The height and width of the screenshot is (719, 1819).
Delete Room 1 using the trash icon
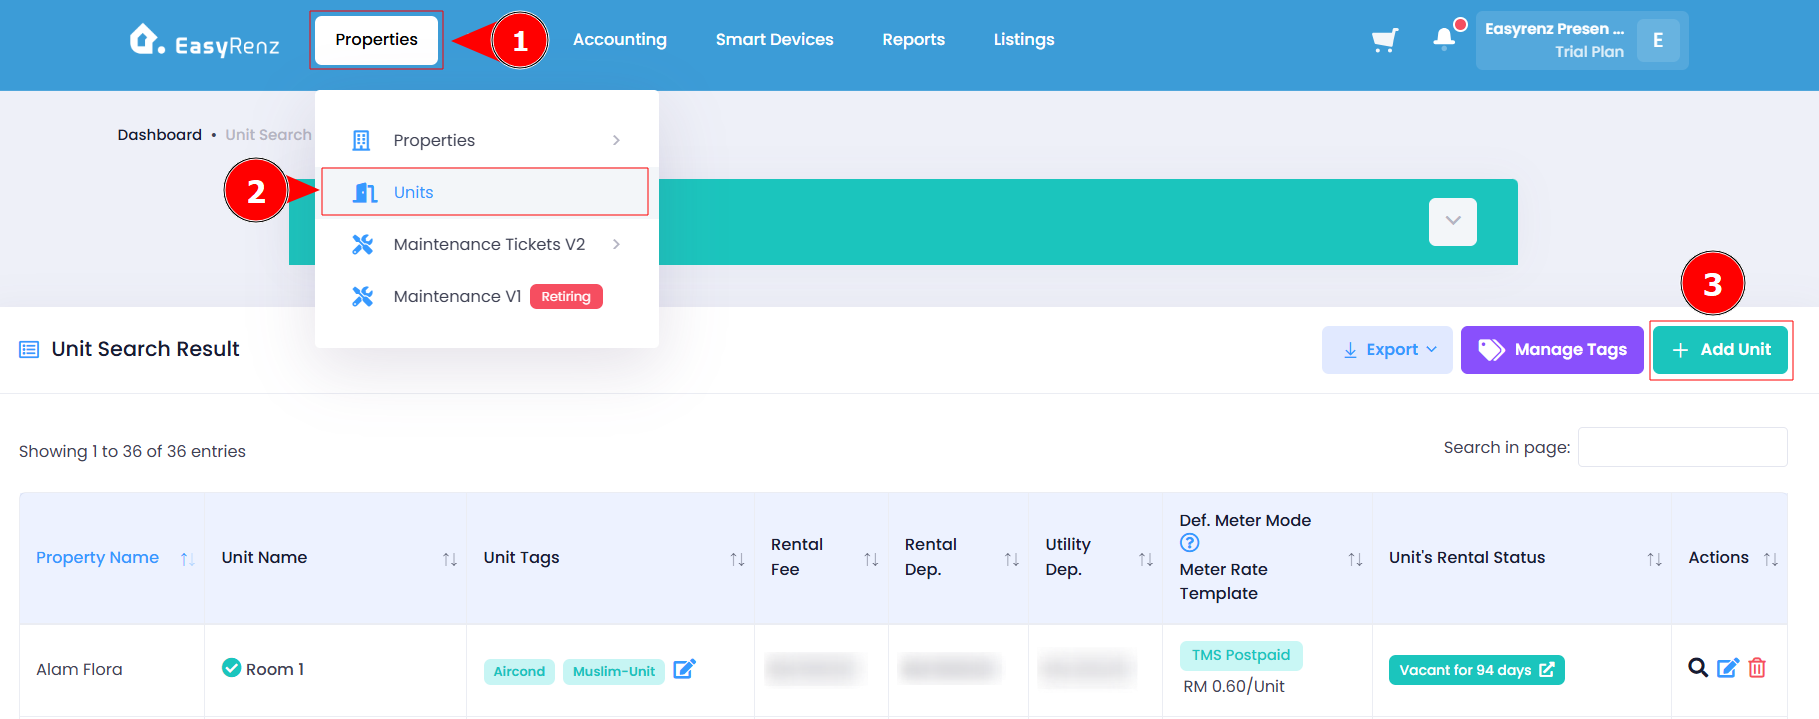click(1757, 668)
